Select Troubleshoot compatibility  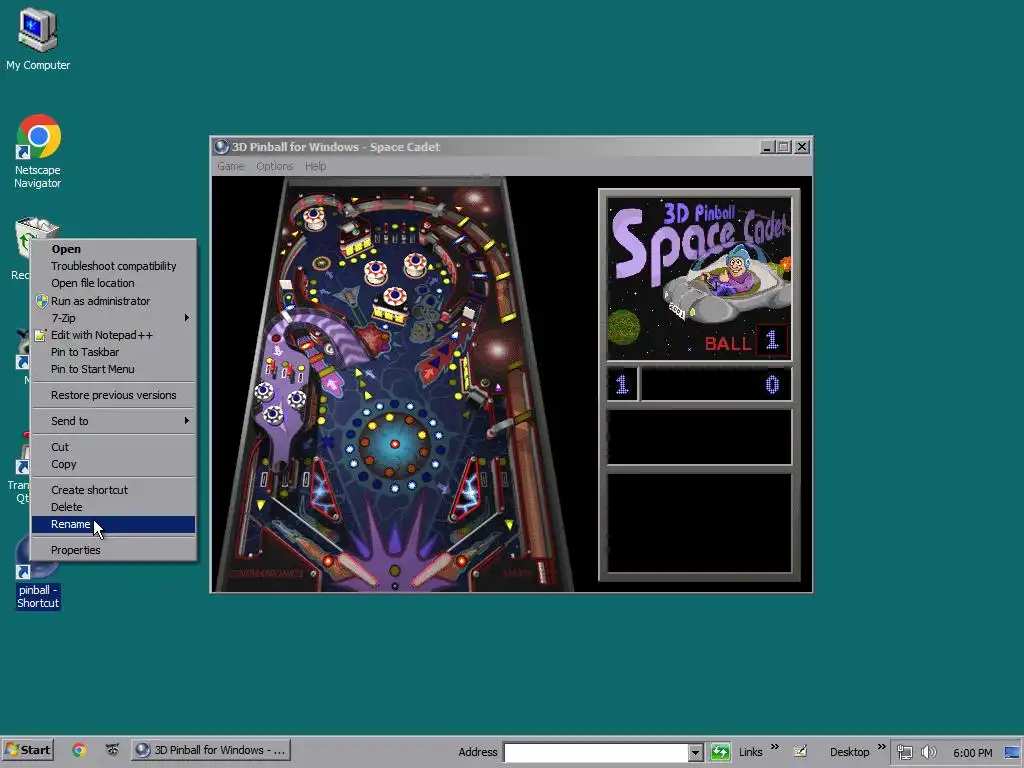113,266
